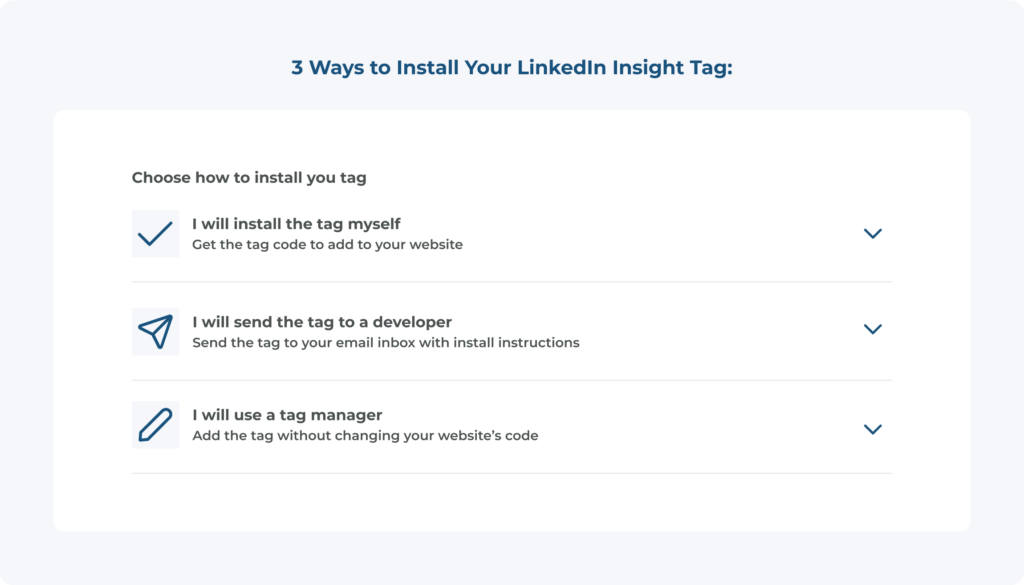
Task: Click 'Get the tag code to add to your website'
Action: click(x=327, y=245)
